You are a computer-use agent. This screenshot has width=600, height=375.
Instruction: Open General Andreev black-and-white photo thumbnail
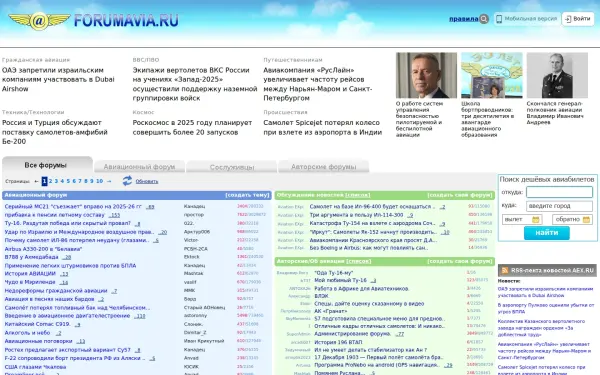pos(557,75)
